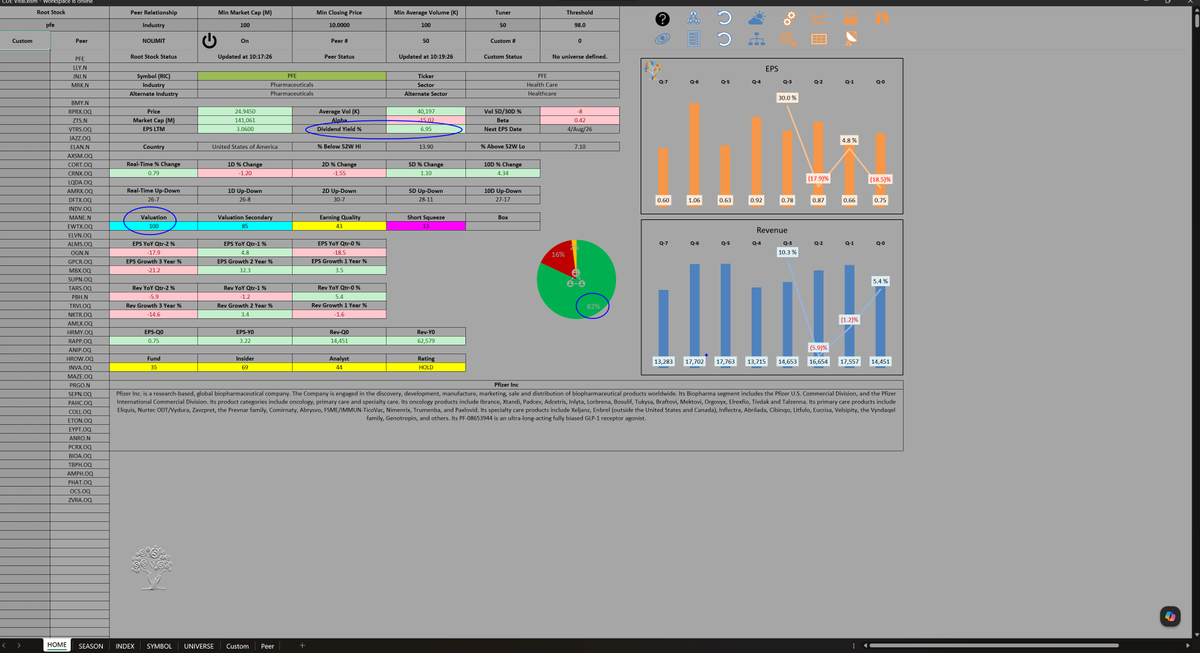Select the Min Closing Price 10.0000 cell
This screenshot has width=1200, height=653.
coord(339,24)
